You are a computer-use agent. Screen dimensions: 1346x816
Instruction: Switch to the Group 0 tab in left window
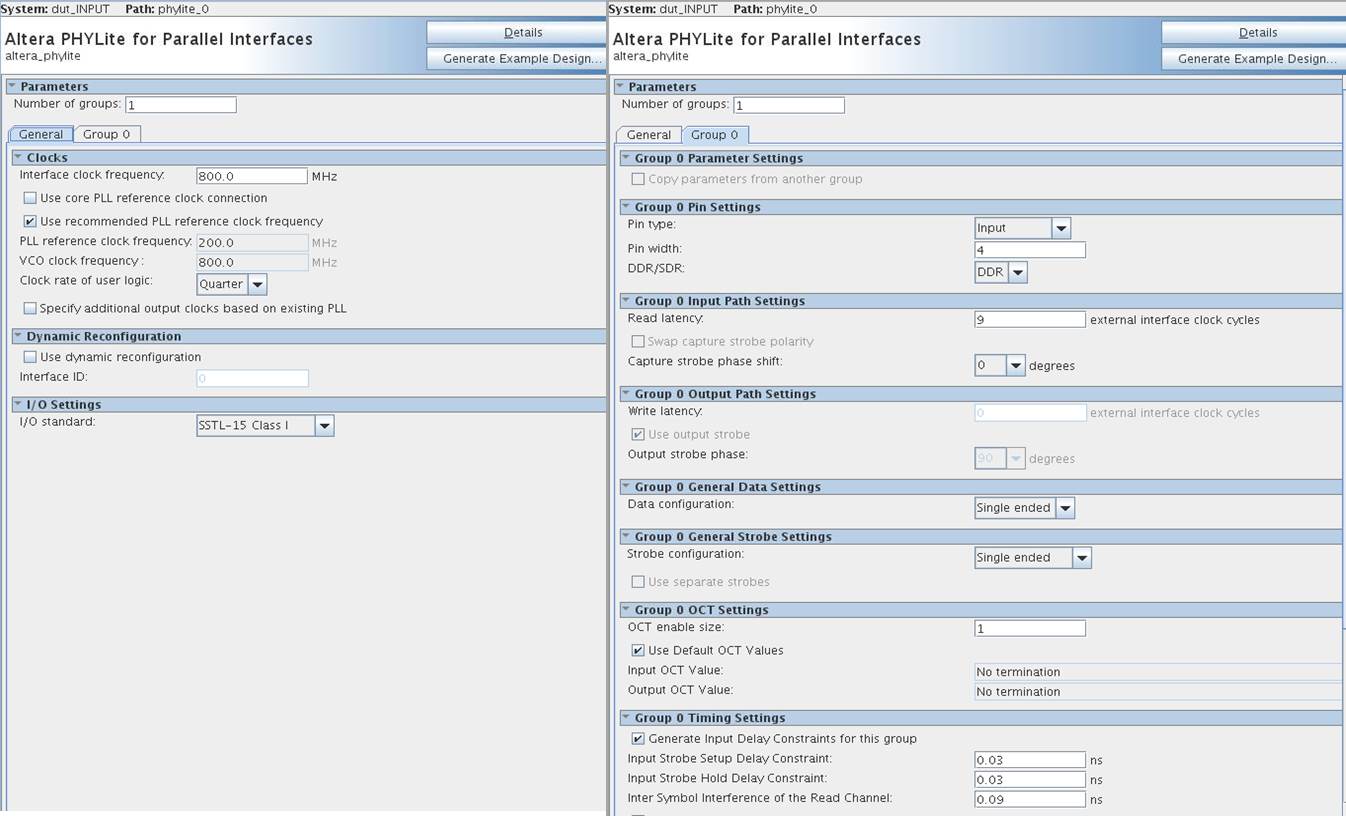point(107,134)
